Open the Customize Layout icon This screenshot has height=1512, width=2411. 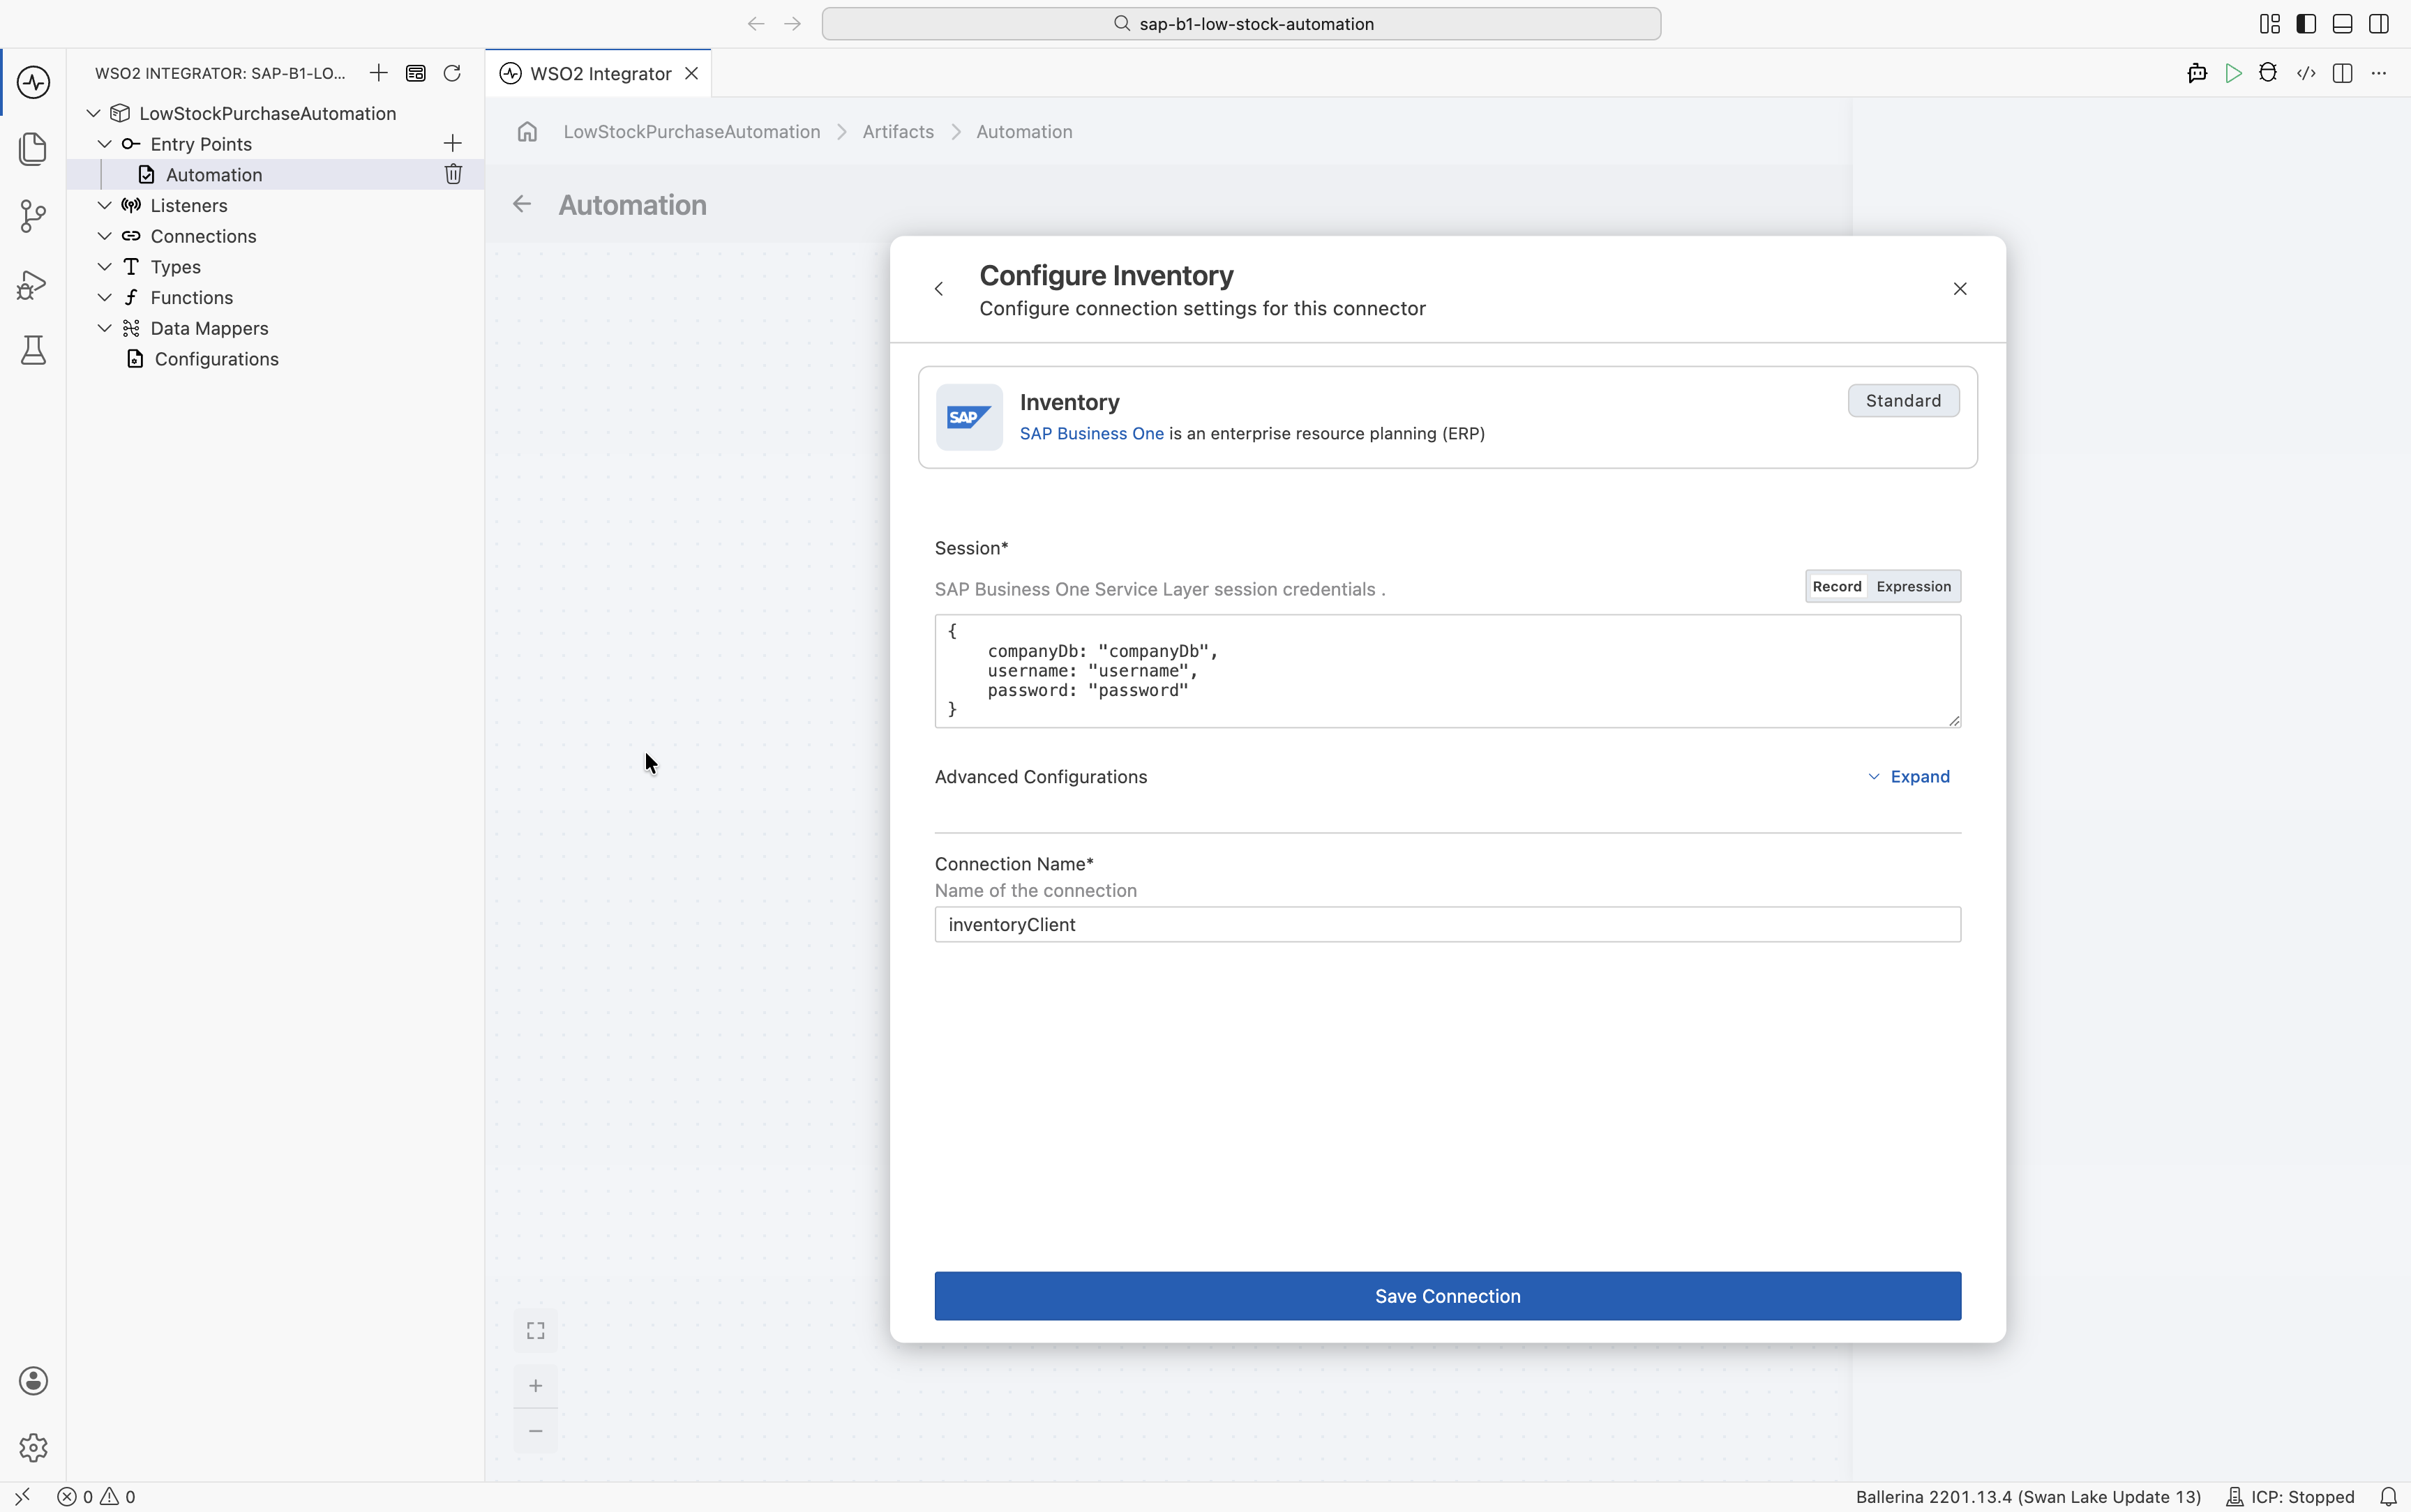[x=2270, y=24]
